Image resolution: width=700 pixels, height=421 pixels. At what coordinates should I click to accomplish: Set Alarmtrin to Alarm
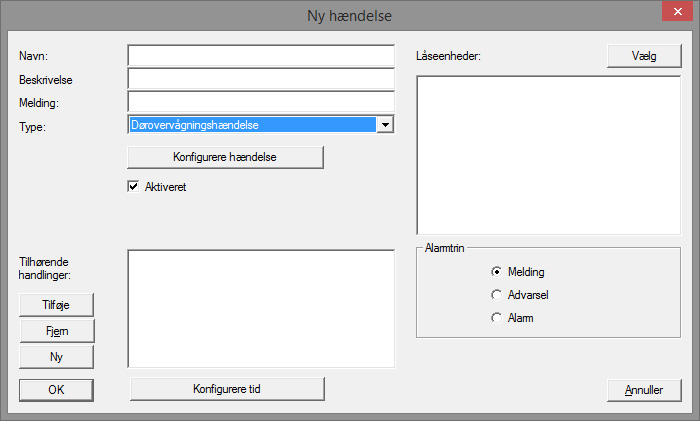[496, 318]
